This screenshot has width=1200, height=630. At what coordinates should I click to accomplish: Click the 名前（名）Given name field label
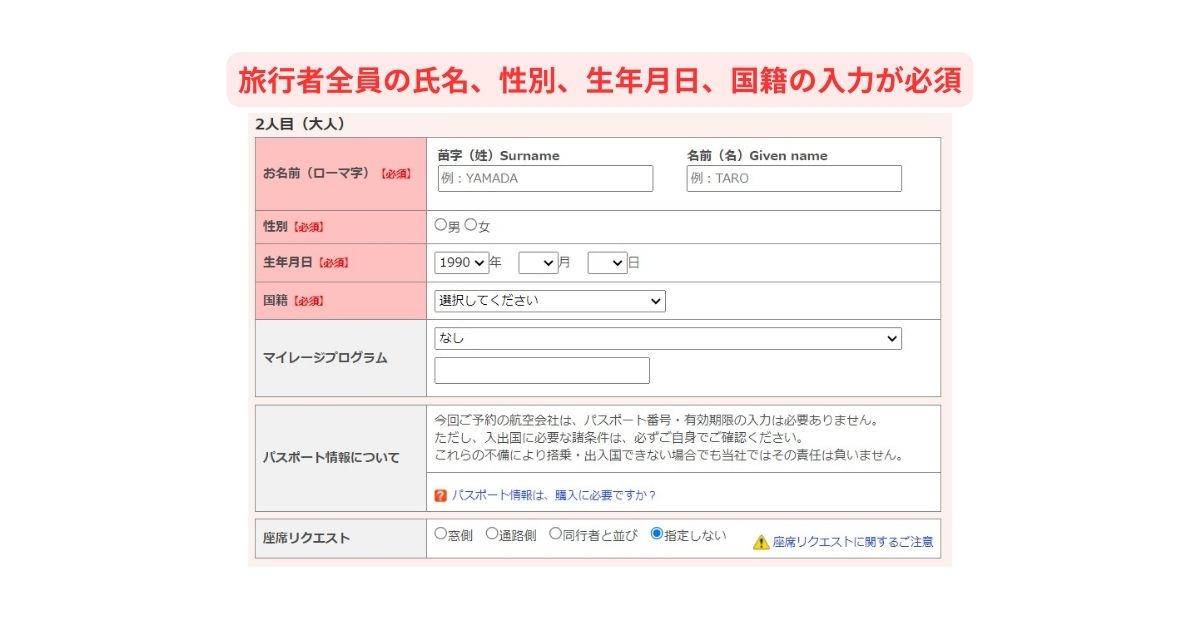757,156
